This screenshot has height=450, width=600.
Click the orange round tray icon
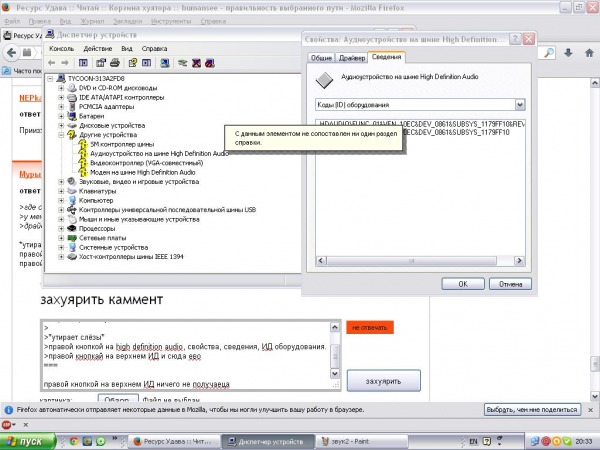click(556, 442)
